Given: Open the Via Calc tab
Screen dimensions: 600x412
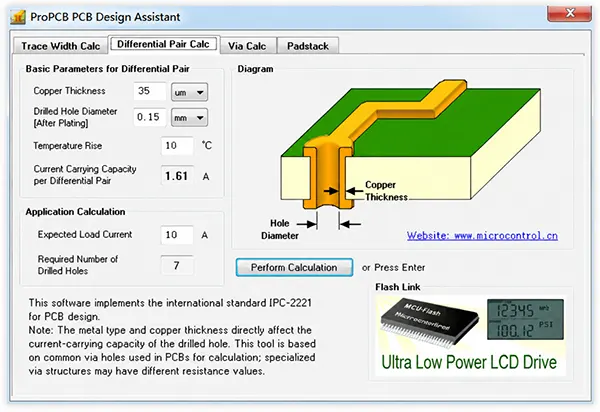Looking at the screenshot, I should [x=247, y=46].
